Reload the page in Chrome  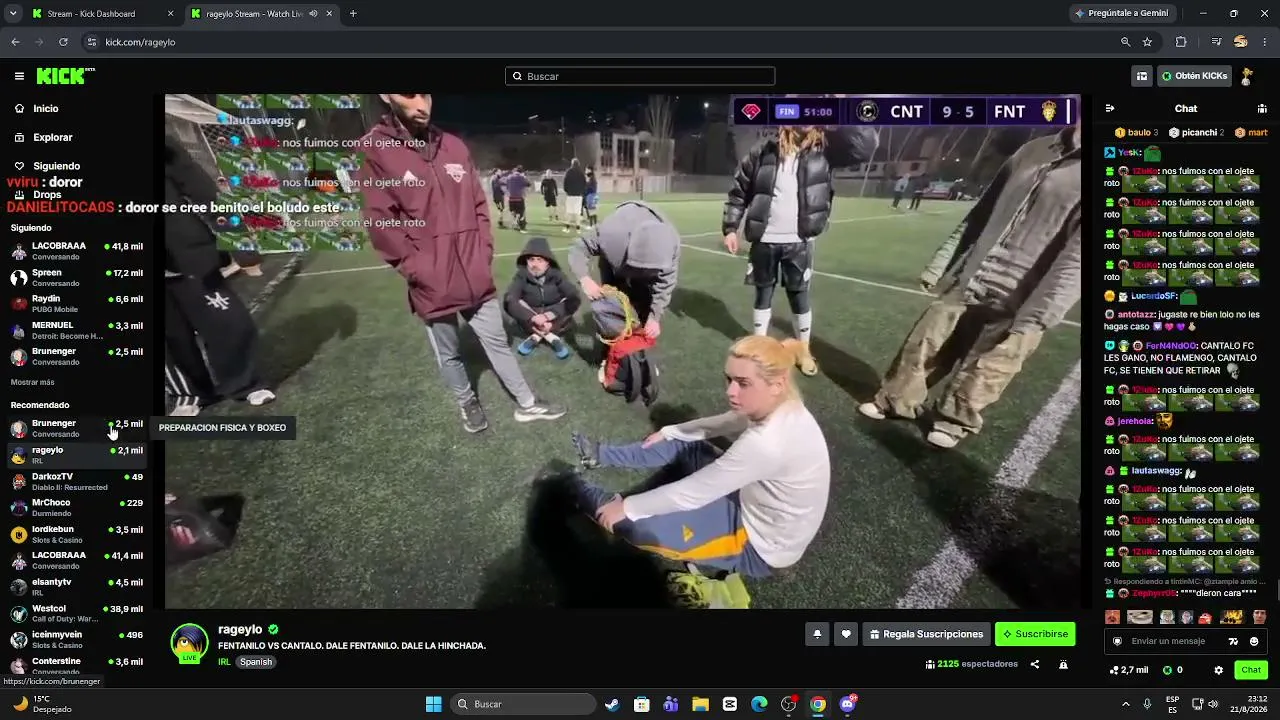click(x=63, y=42)
